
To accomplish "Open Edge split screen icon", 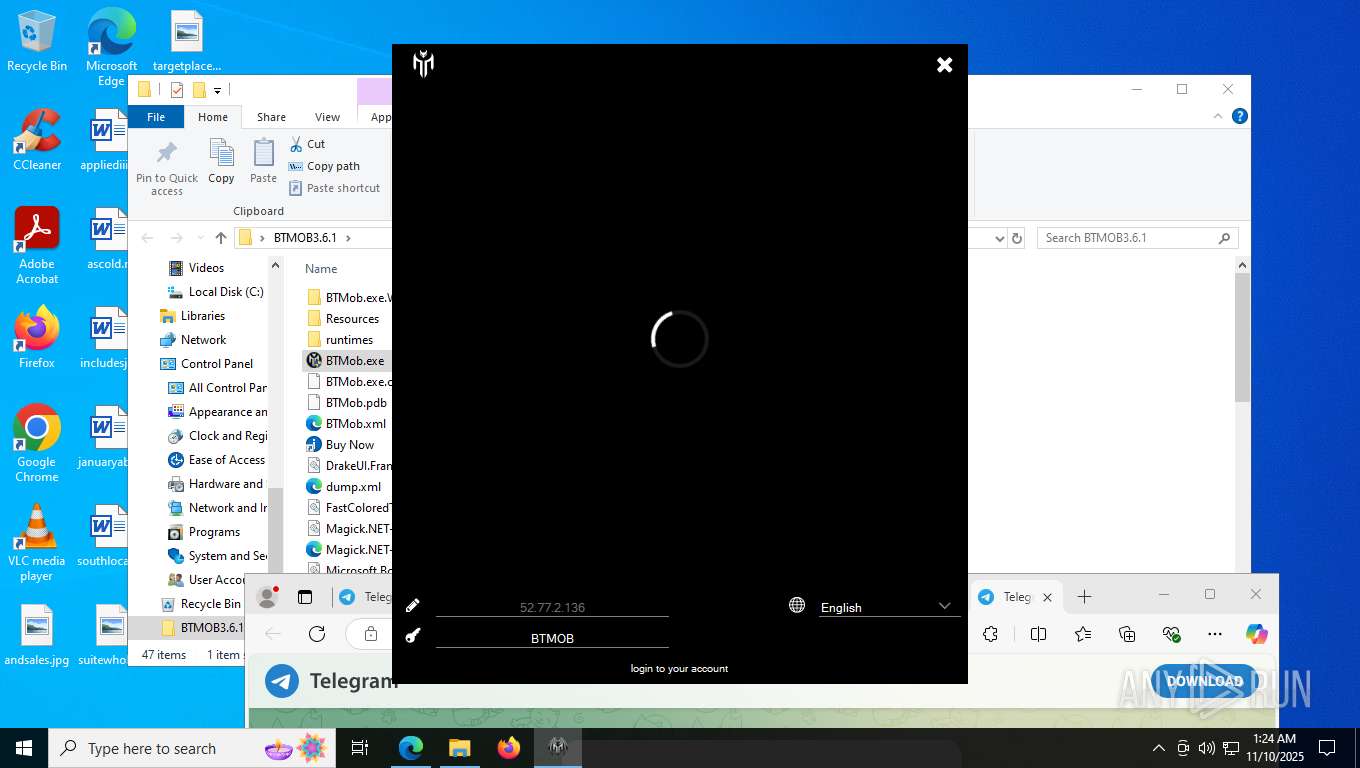I will coord(1039,634).
